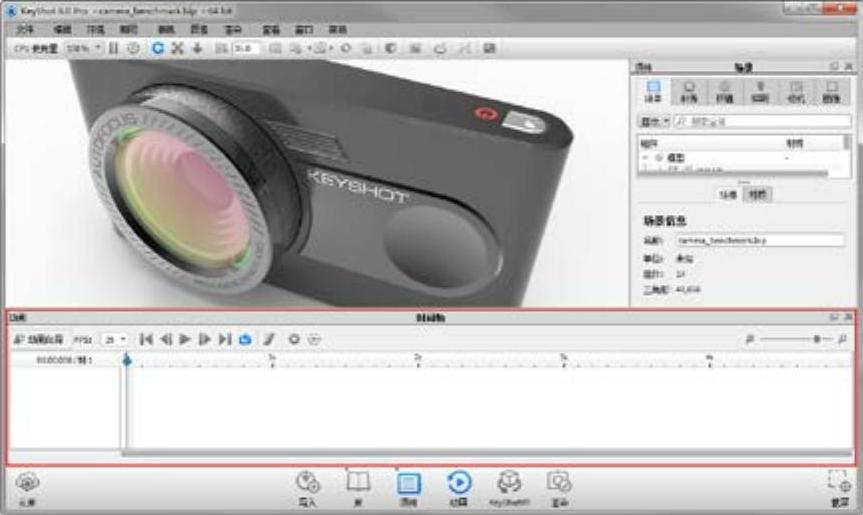The width and height of the screenshot is (863, 515).
Task: Toggle the Project panel icon in bottom toolbar
Action: tap(408, 488)
